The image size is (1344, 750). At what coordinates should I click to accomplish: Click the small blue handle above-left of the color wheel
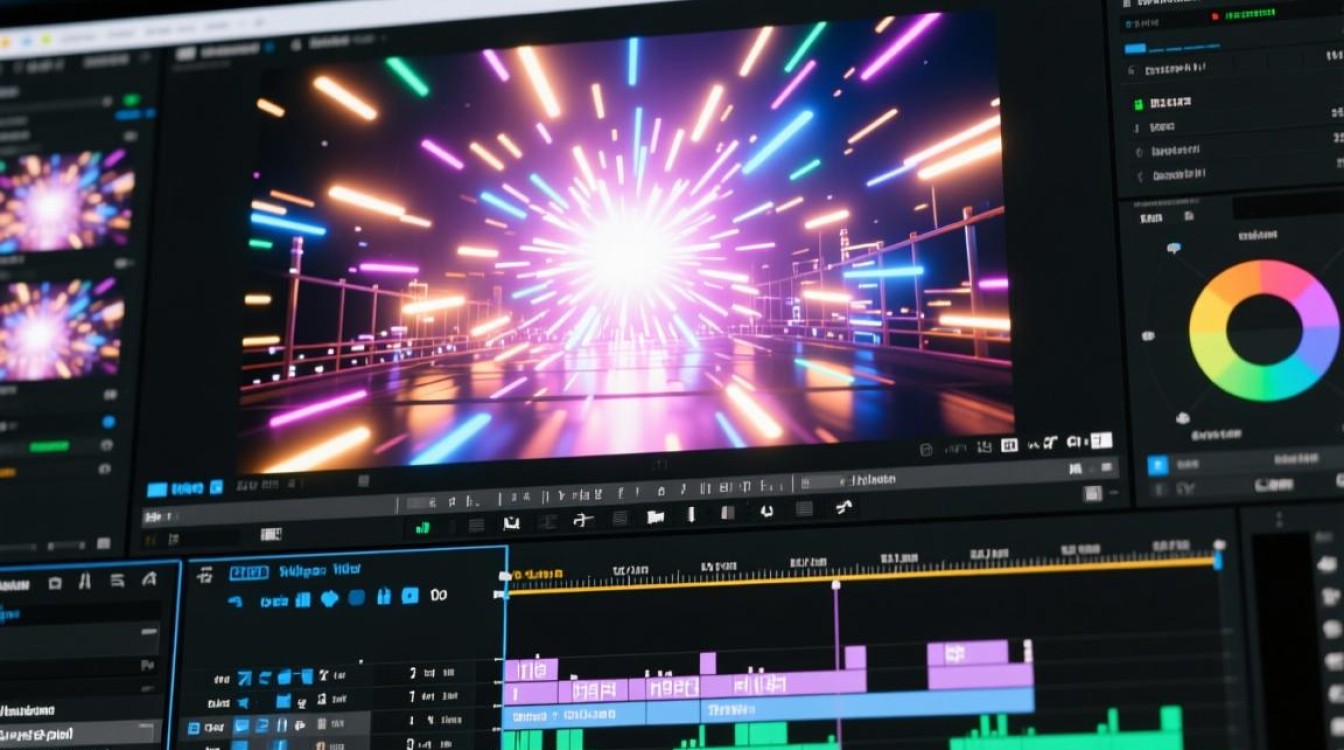click(1173, 247)
